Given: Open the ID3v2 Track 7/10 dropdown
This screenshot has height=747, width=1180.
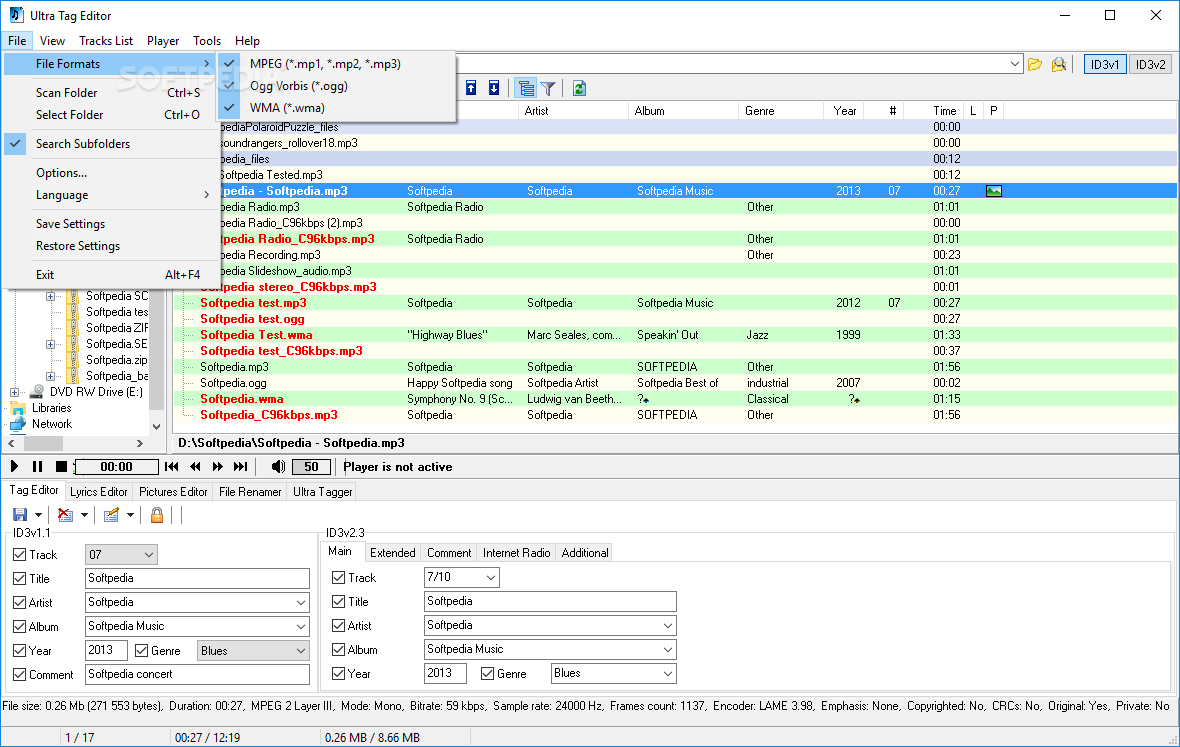Looking at the screenshot, I should point(491,578).
